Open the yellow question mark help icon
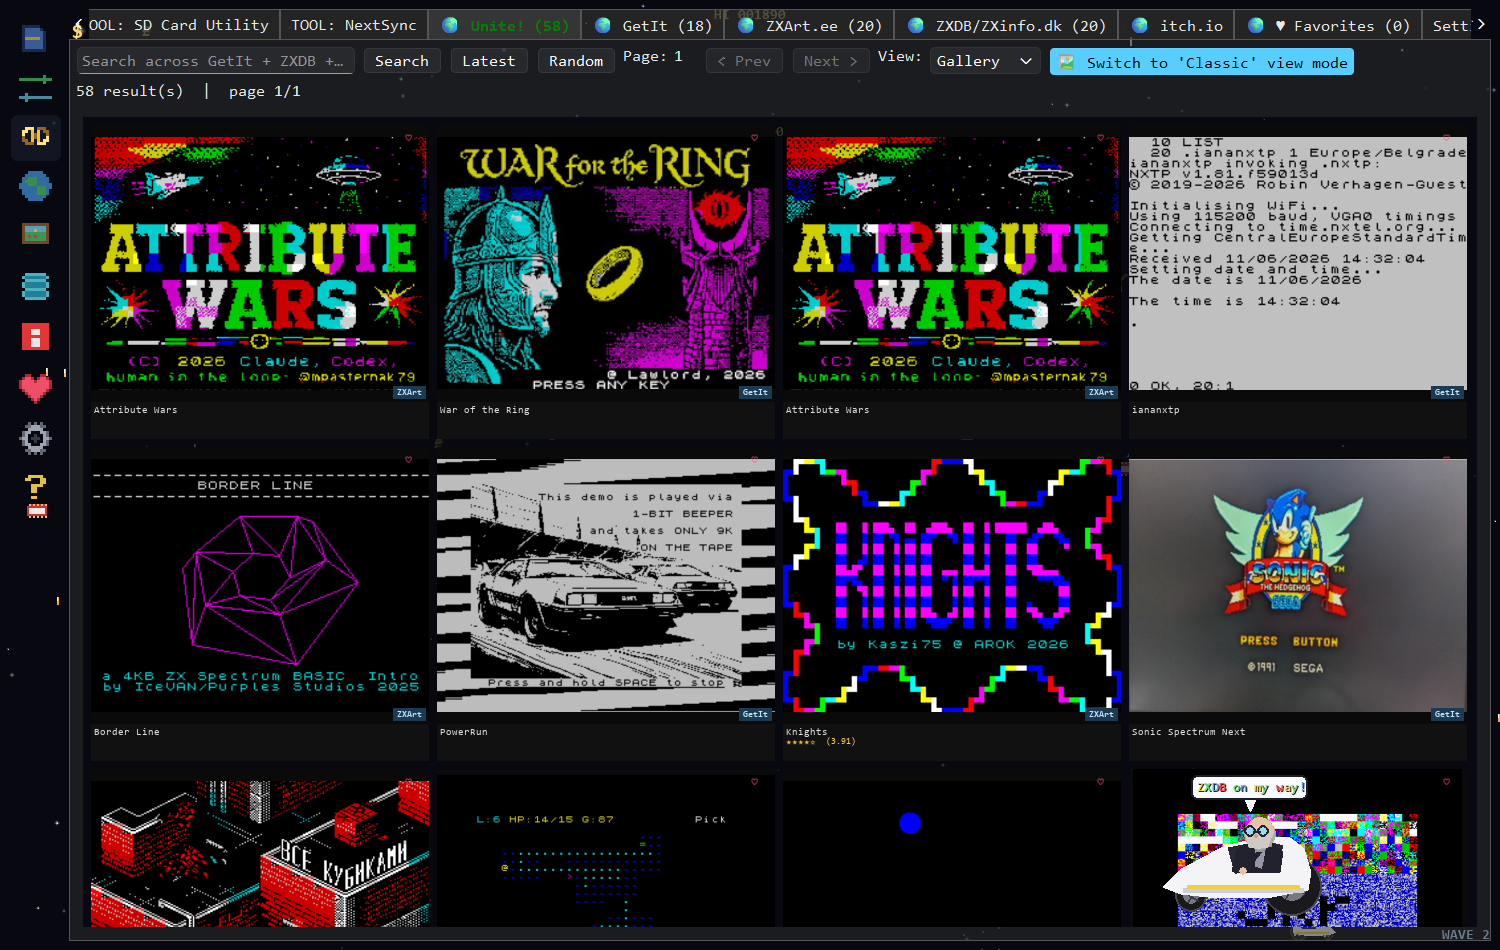Image resolution: width=1500 pixels, height=950 pixels. (36, 496)
